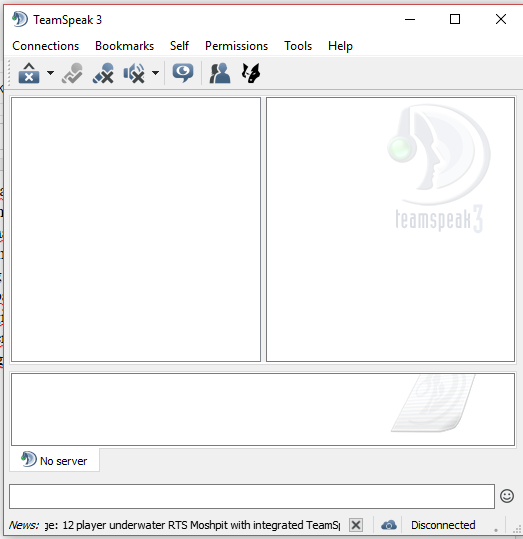523x539 pixels.
Task: Click the Connect toolbar icon
Action: [29, 73]
